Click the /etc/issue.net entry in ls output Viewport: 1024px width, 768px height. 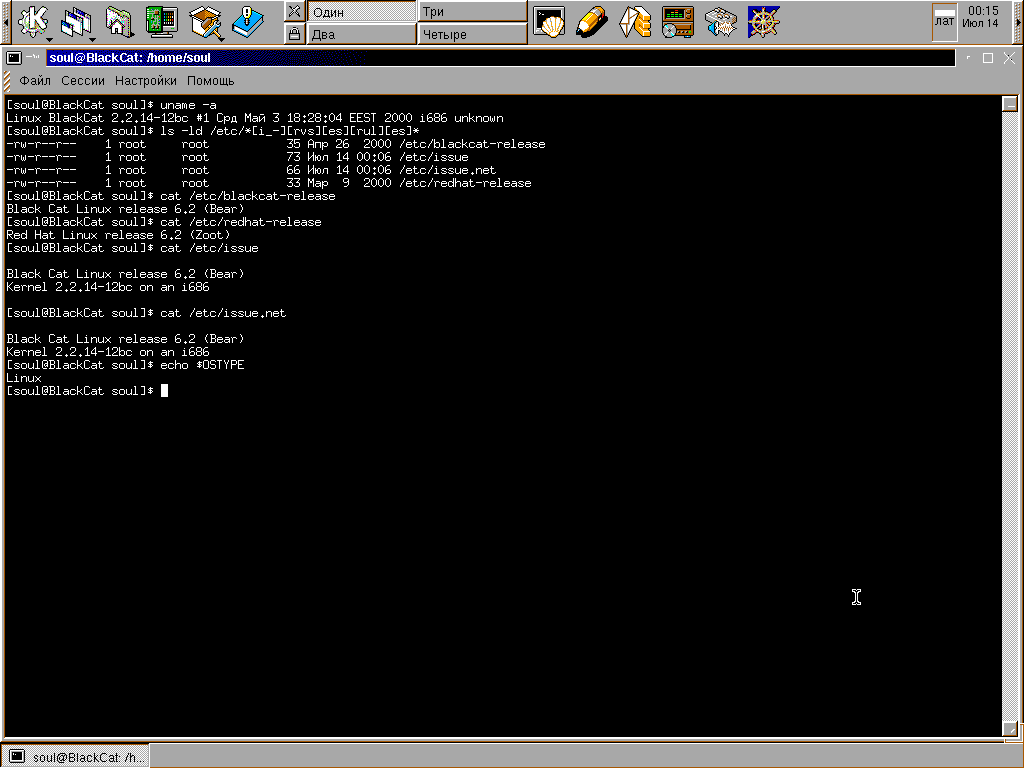tap(447, 170)
